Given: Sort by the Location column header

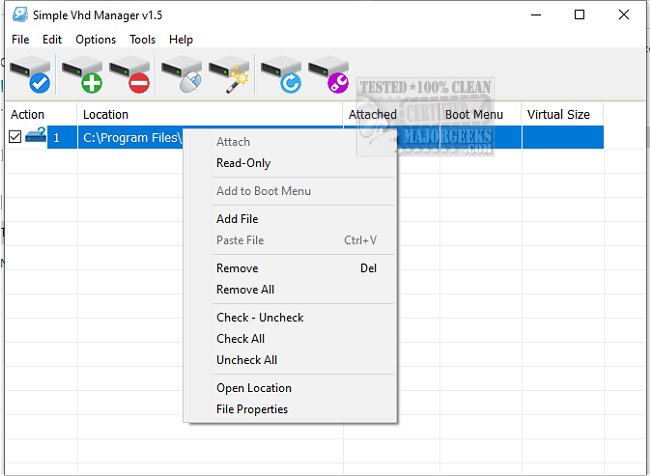Looking at the screenshot, I should (x=210, y=114).
